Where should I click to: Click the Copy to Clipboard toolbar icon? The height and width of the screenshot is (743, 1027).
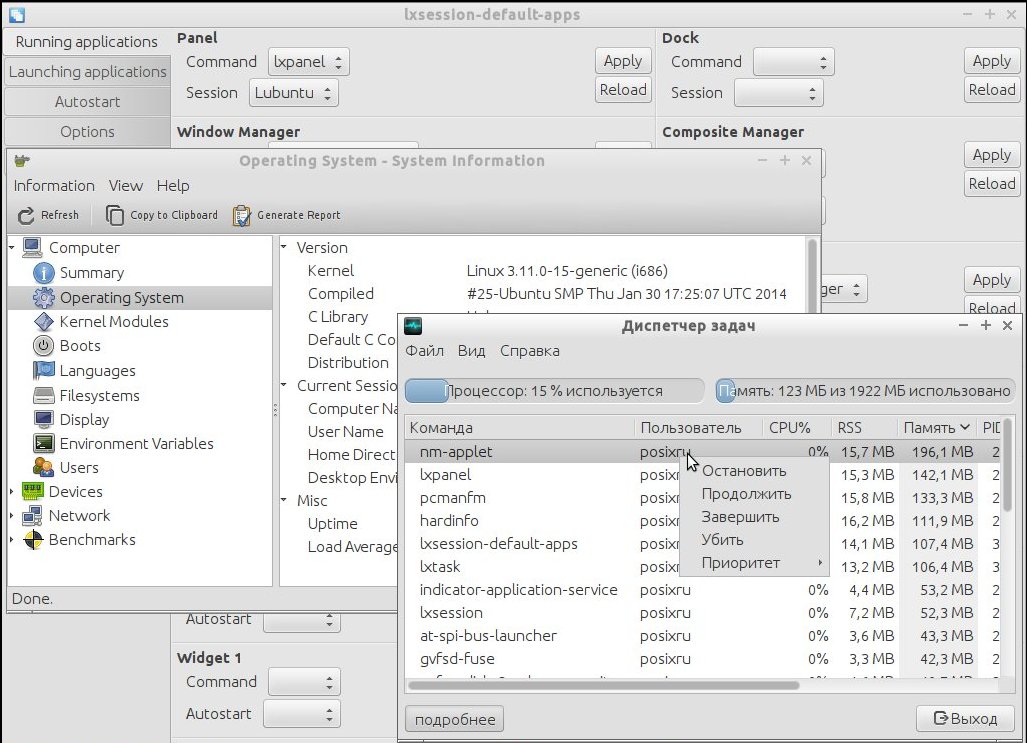click(x=115, y=216)
